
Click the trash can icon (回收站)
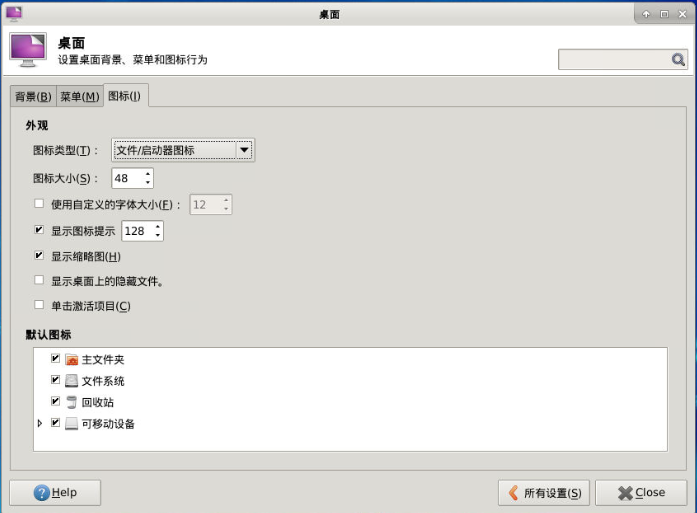pyautogui.click(x=71, y=402)
